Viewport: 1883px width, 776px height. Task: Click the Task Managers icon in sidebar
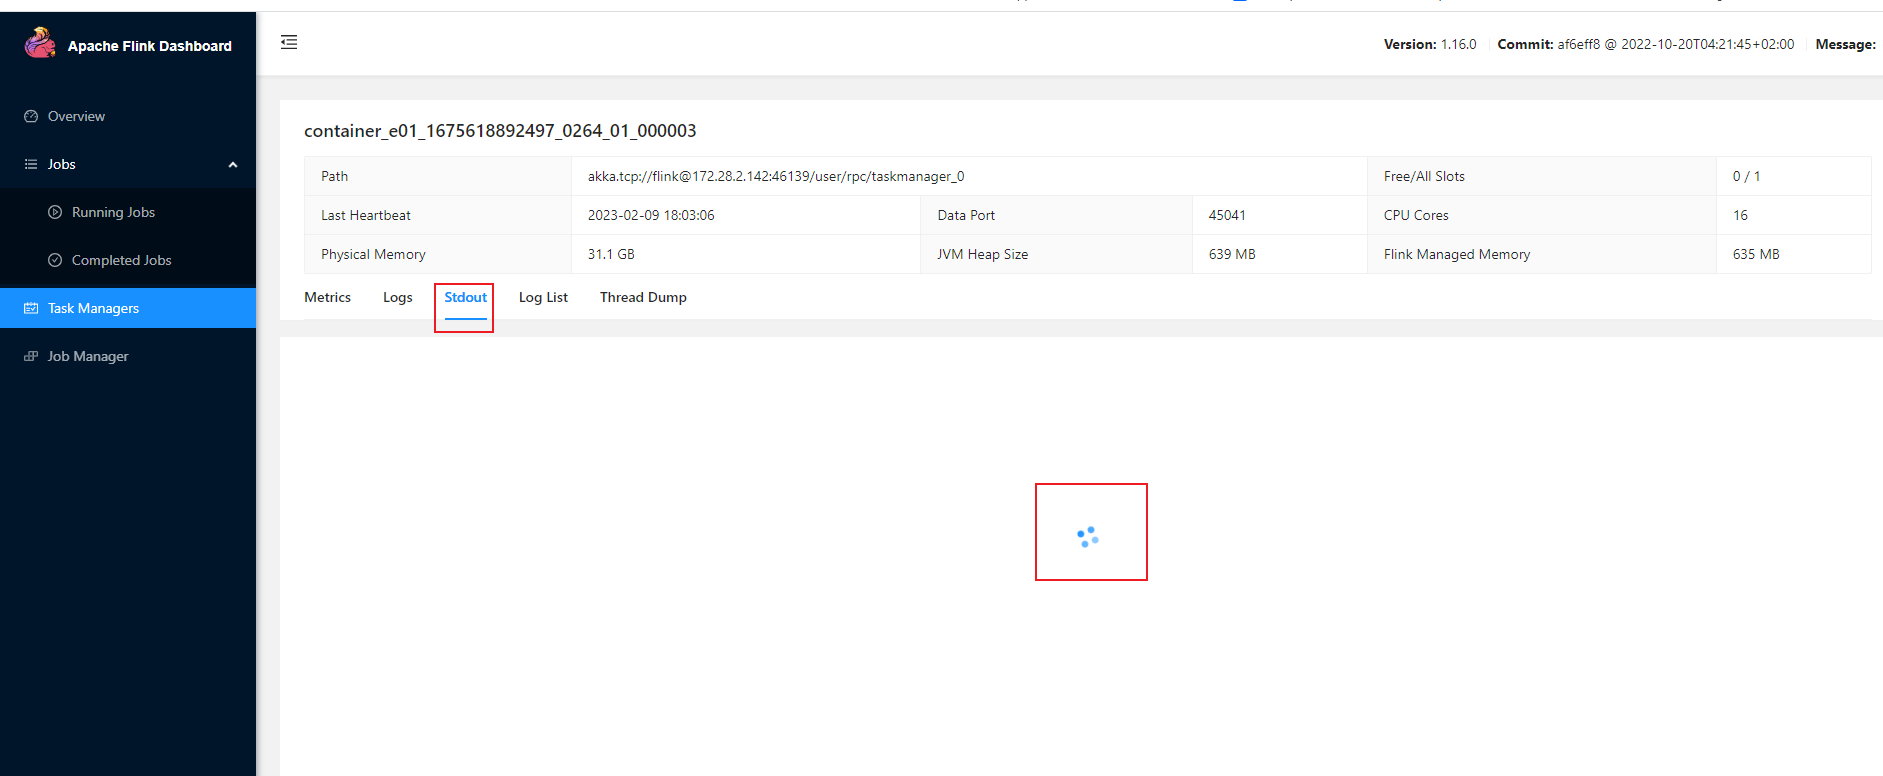31,308
